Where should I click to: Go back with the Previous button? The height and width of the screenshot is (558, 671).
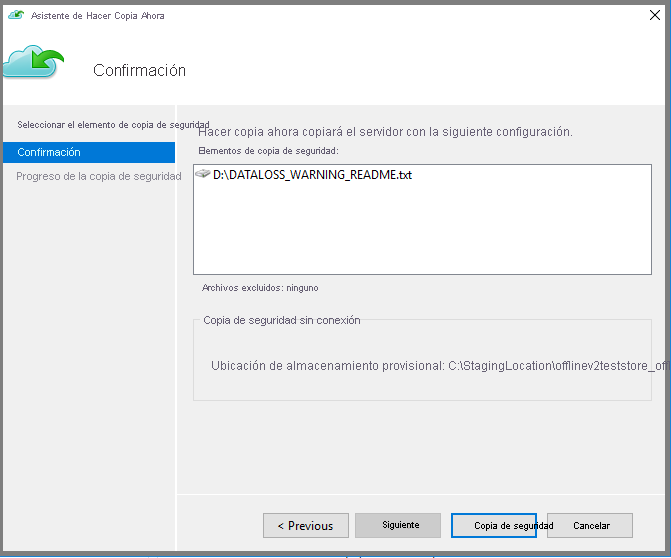coord(306,525)
